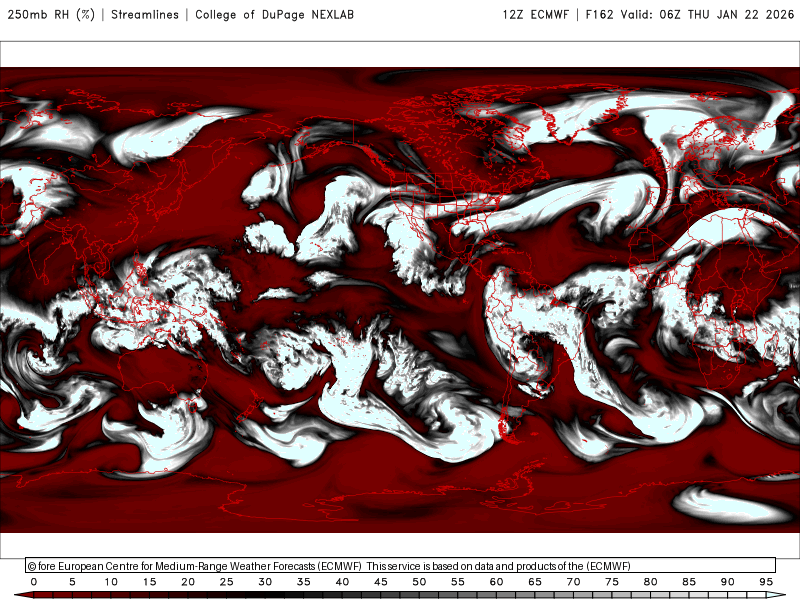Click the "45" colorbar scale label
This screenshot has width=800, height=600.
tap(381, 582)
